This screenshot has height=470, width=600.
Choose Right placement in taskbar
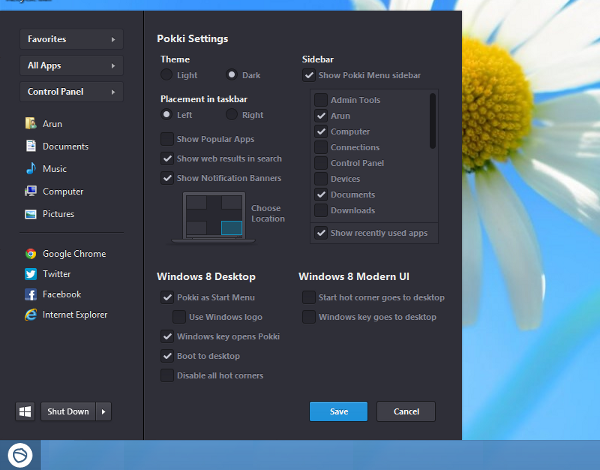coord(232,114)
